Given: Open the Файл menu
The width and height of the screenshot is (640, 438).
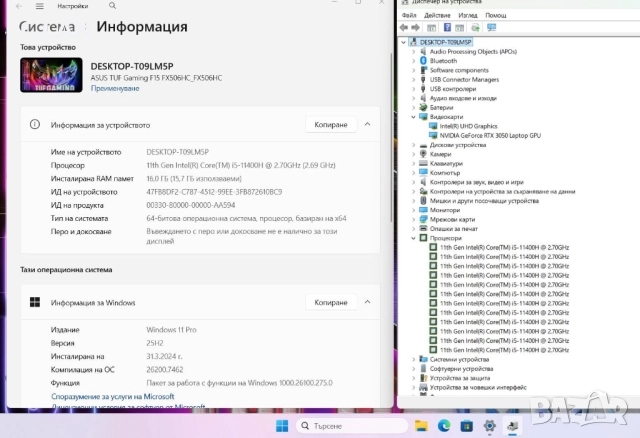Looking at the screenshot, I should (x=409, y=15).
